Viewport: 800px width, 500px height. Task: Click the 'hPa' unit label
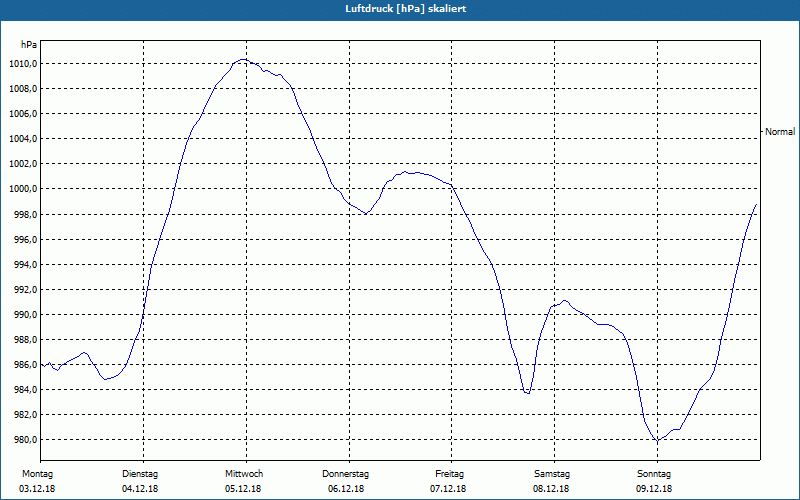(29, 45)
